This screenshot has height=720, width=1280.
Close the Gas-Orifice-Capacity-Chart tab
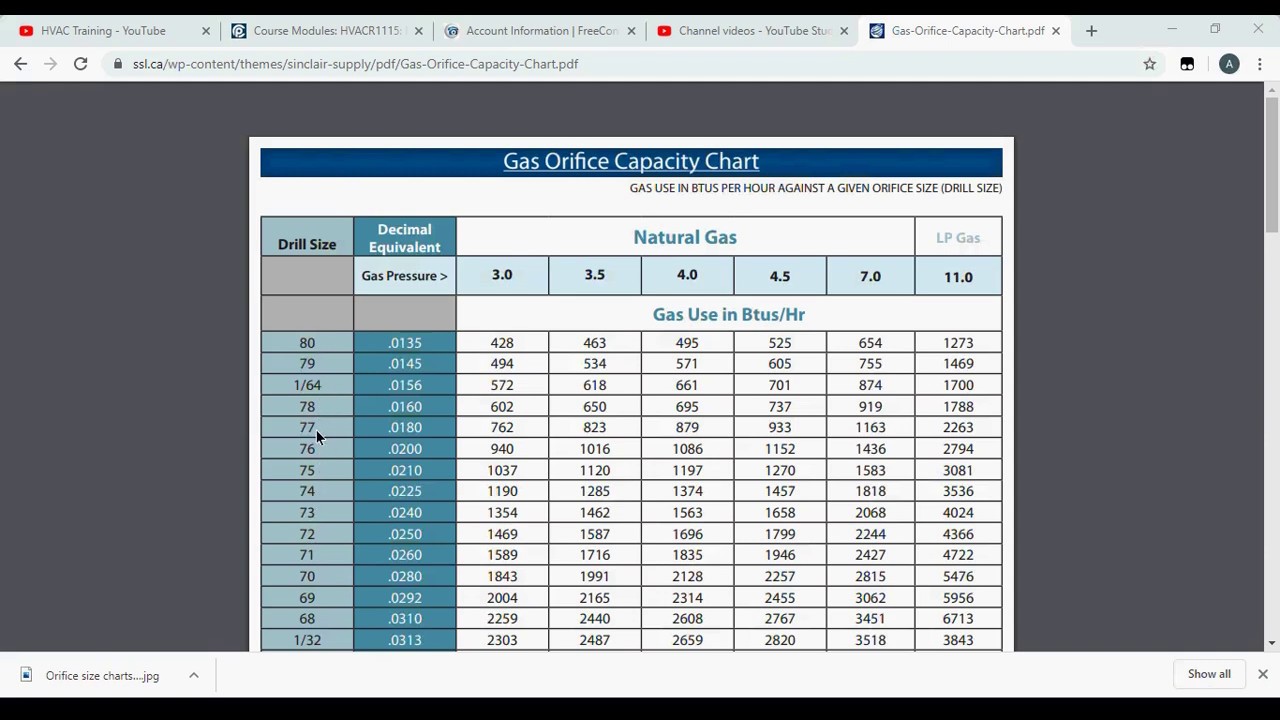(x=1056, y=31)
